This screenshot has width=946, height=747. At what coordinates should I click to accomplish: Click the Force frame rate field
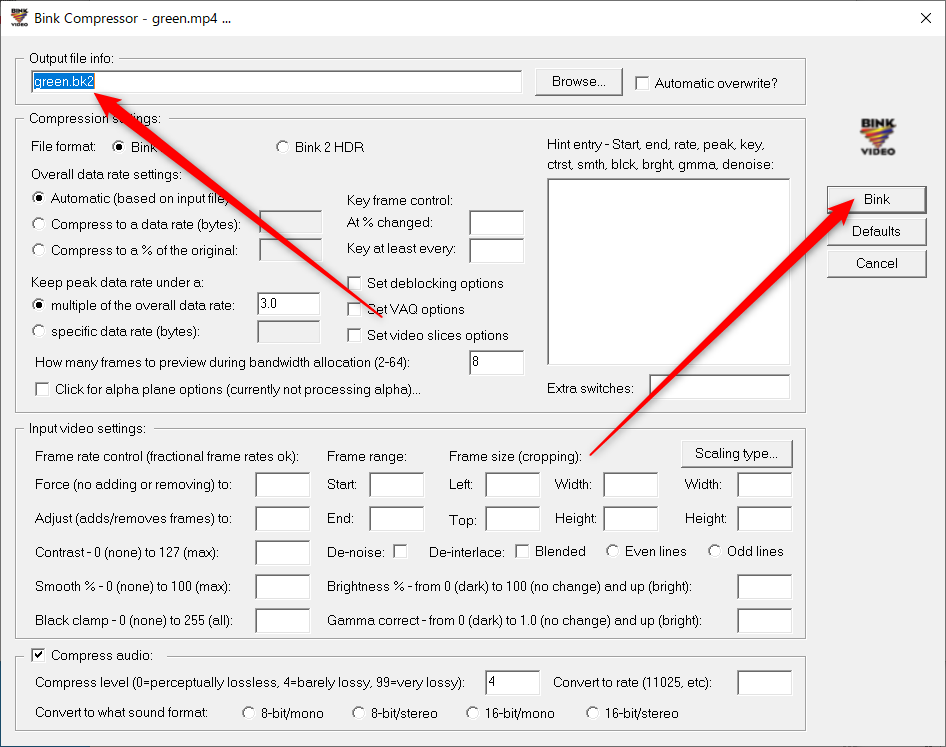pos(282,485)
